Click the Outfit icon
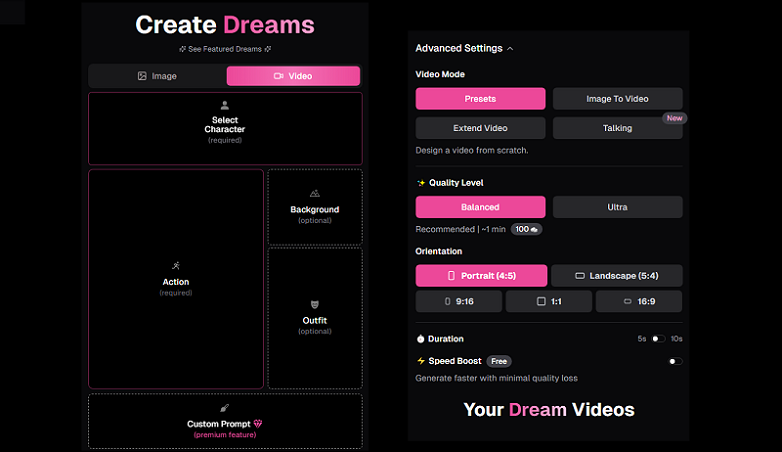782x452 pixels. 315,304
